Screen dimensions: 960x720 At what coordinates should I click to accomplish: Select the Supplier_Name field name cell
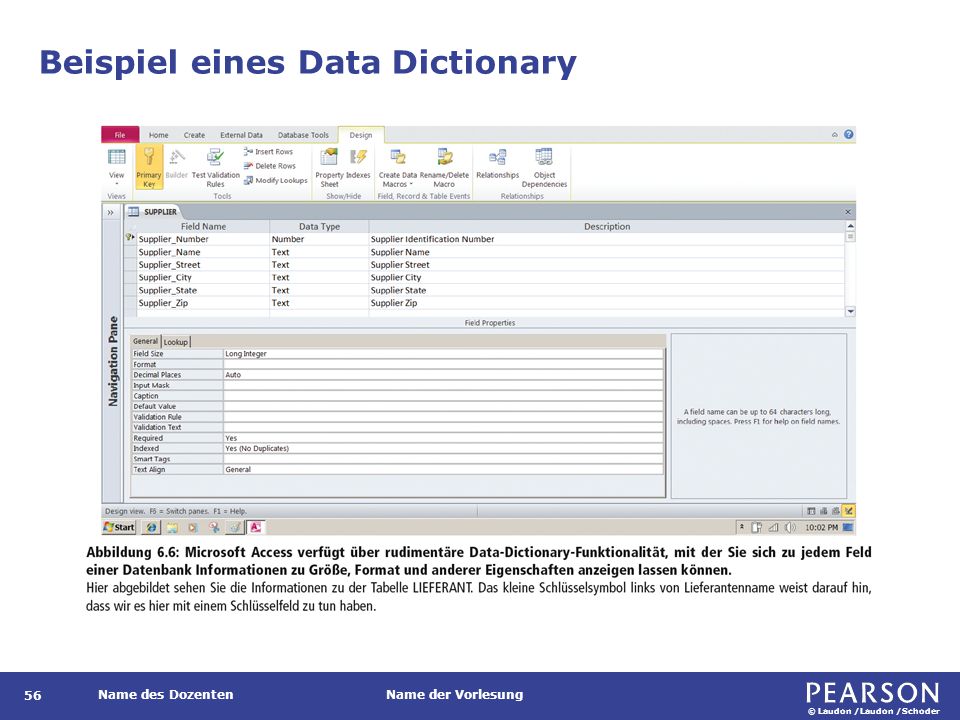(203, 252)
